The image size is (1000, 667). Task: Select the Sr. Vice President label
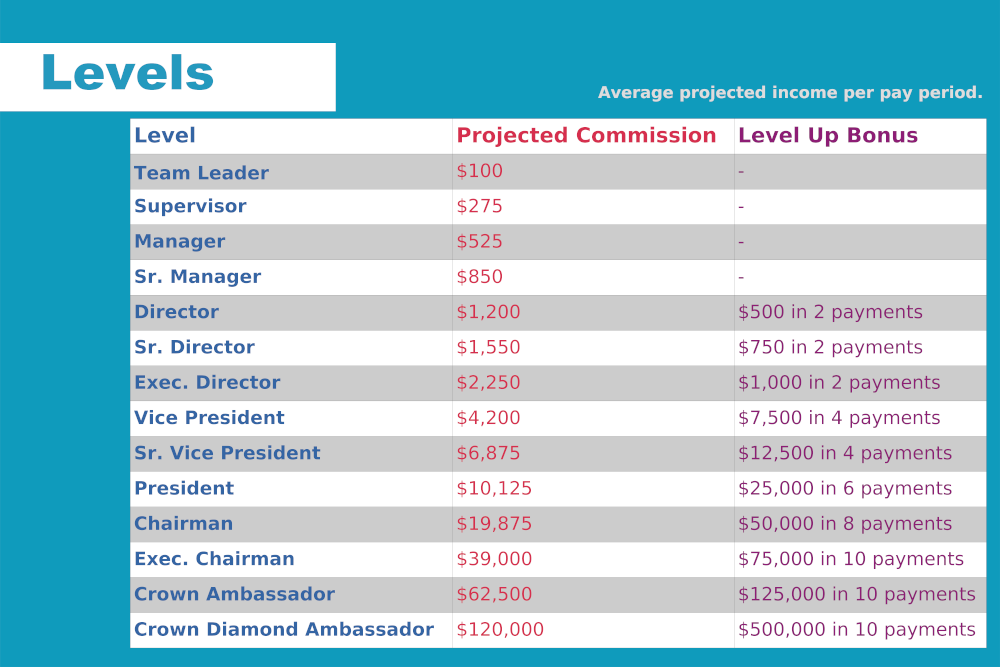pos(227,453)
